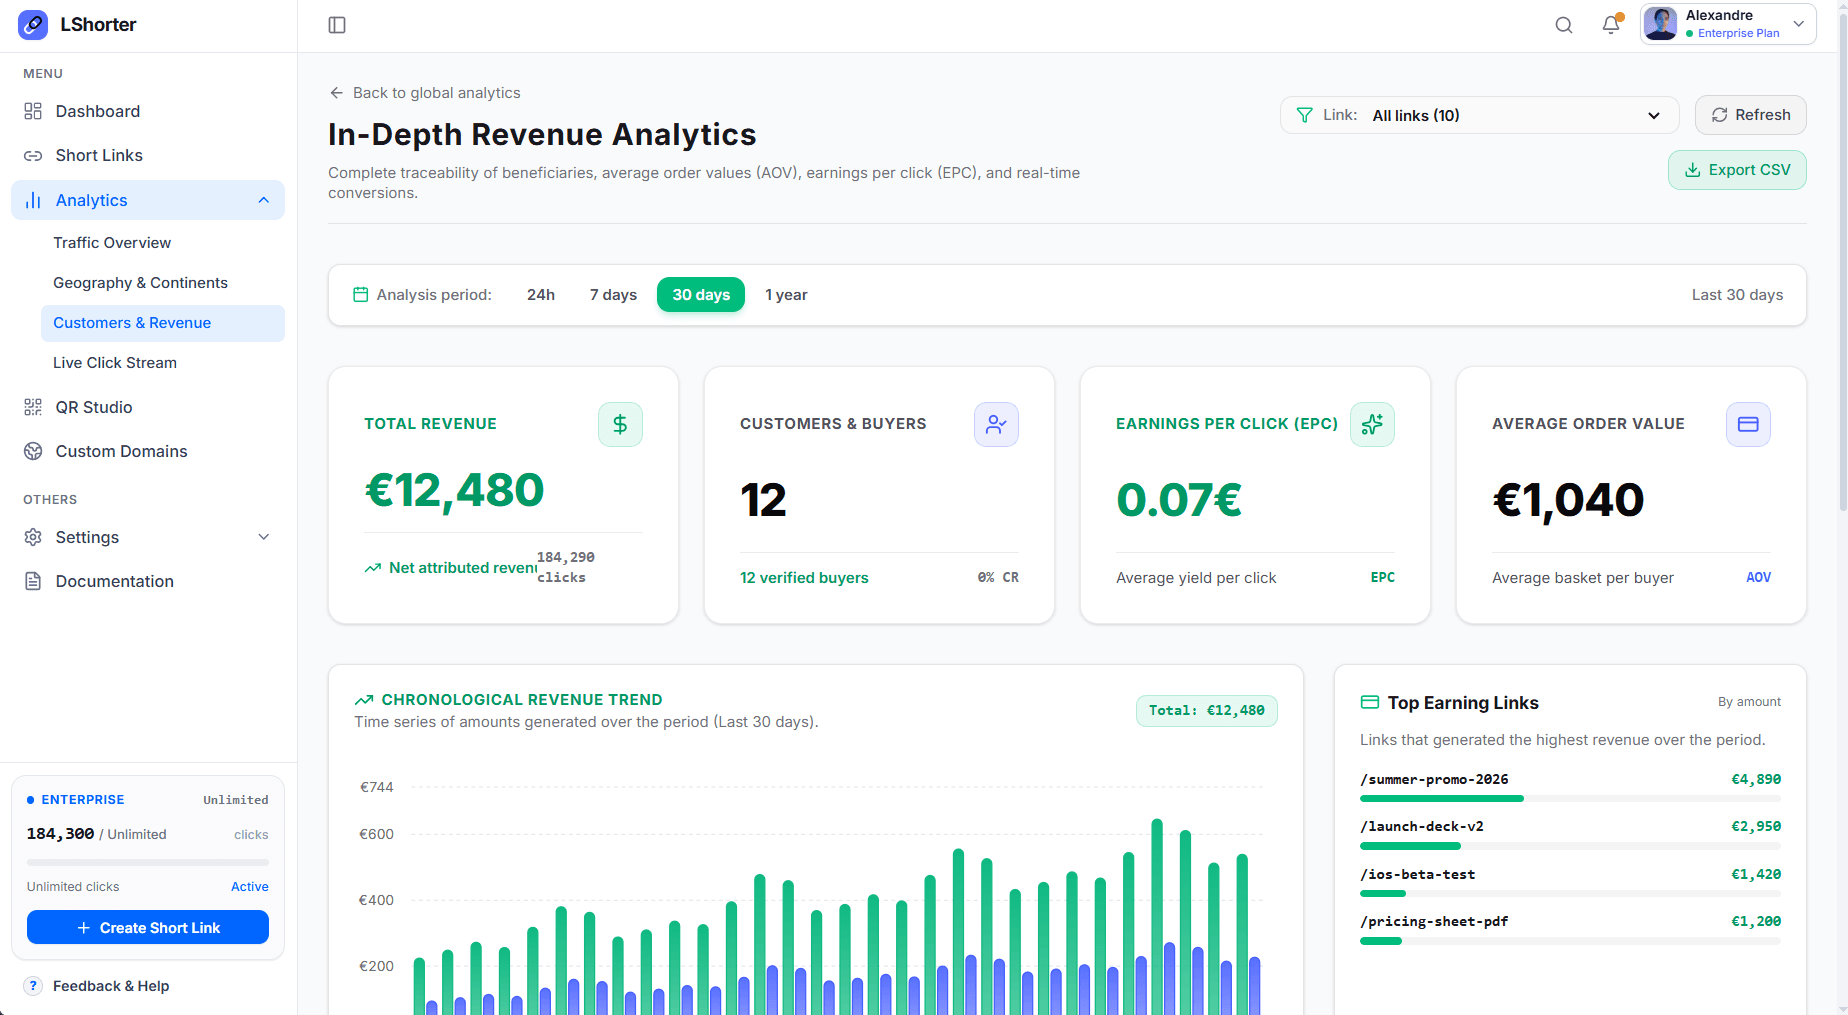The height and width of the screenshot is (1015, 1848).
Task: Click the Feedback & Help question icon
Action: pyautogui.click(x=33, y=986)
